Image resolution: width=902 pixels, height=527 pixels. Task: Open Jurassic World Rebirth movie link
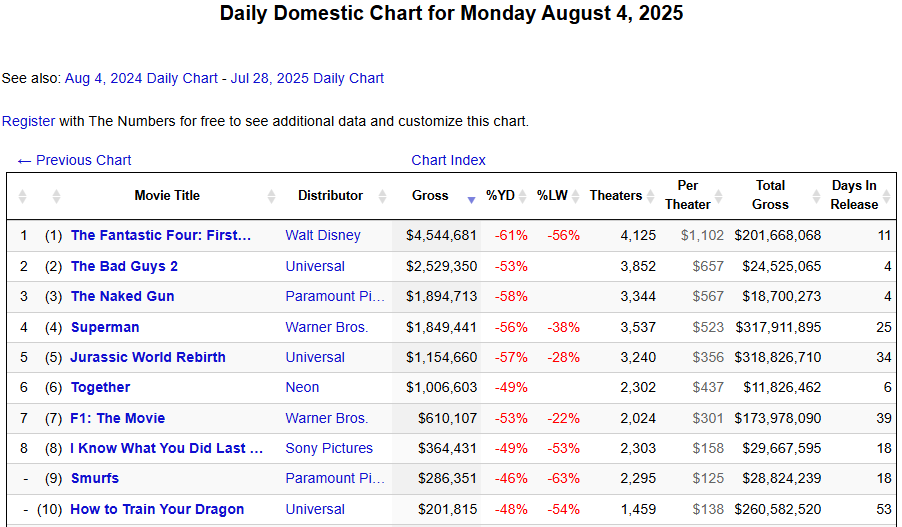coord(148,357)
